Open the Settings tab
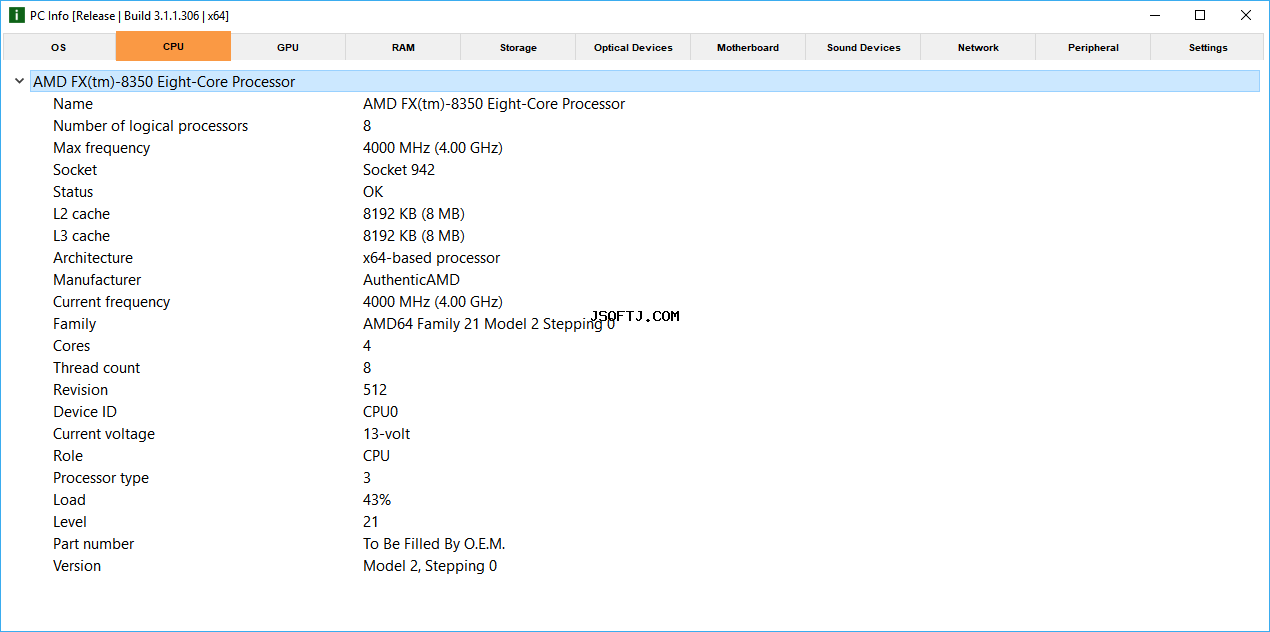Image resolution: width=1270 pixels, height=632 pixels. coord(1208,47)
